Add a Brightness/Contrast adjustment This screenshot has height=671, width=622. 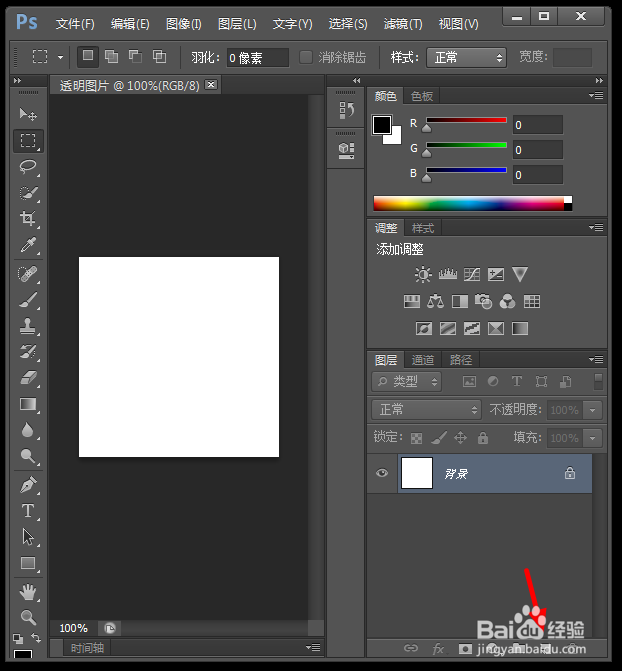[423, 274]
